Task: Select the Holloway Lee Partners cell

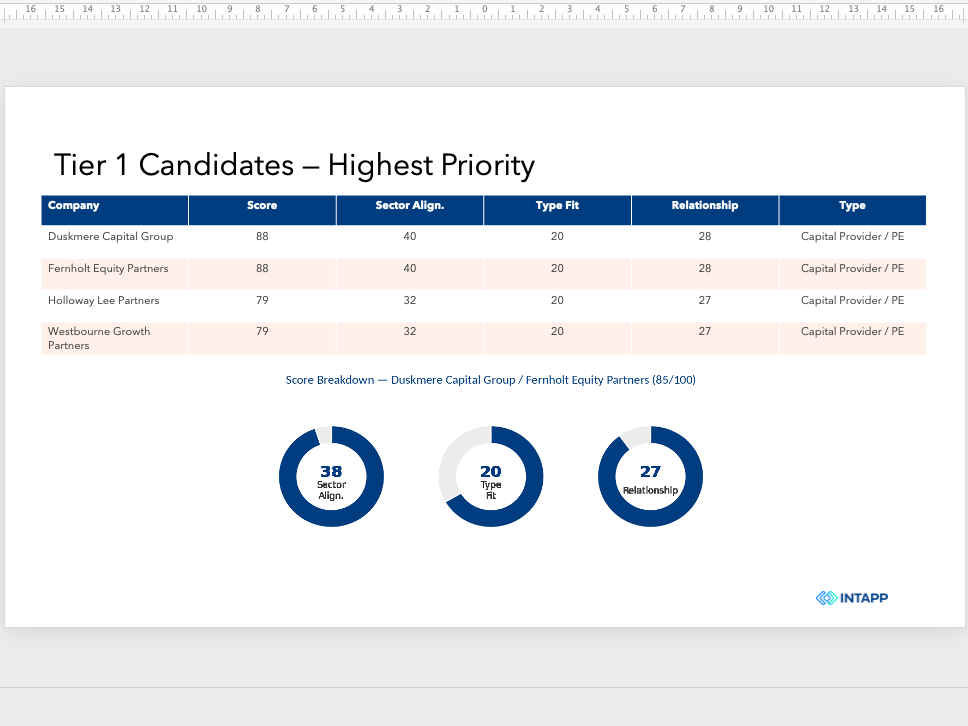Action: click(115, 306)
